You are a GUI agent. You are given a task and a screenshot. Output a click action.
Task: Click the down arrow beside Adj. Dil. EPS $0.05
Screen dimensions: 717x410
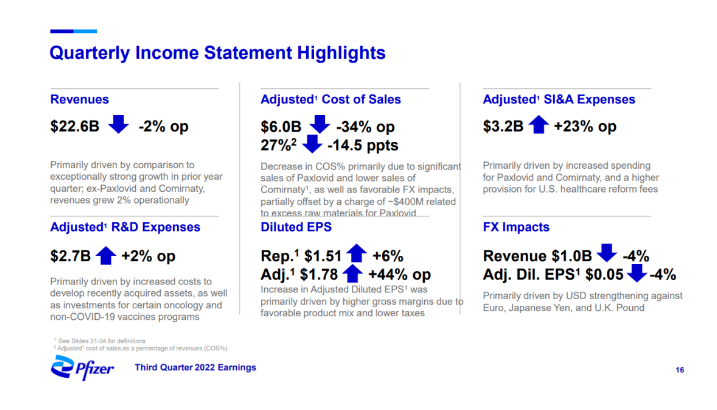point(635,274)
